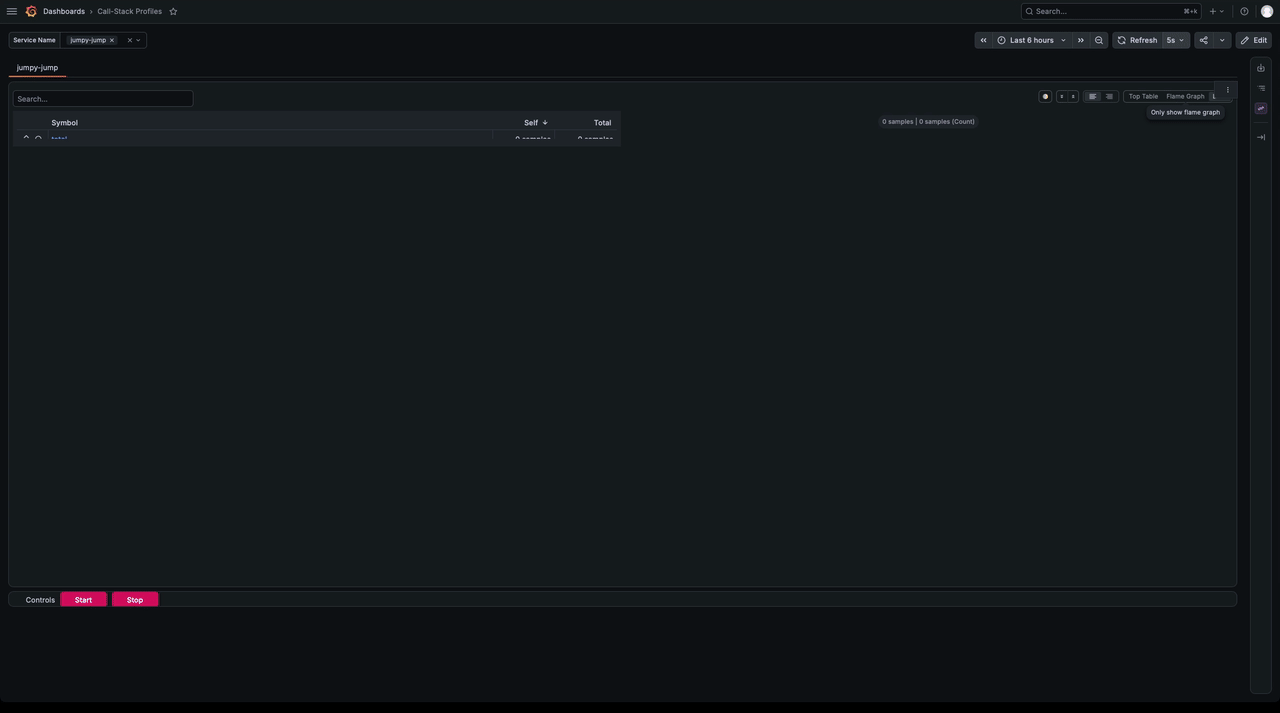Change the flame graph color scheme
Screen dimensions: 1280x713
tap(1045, 97)
